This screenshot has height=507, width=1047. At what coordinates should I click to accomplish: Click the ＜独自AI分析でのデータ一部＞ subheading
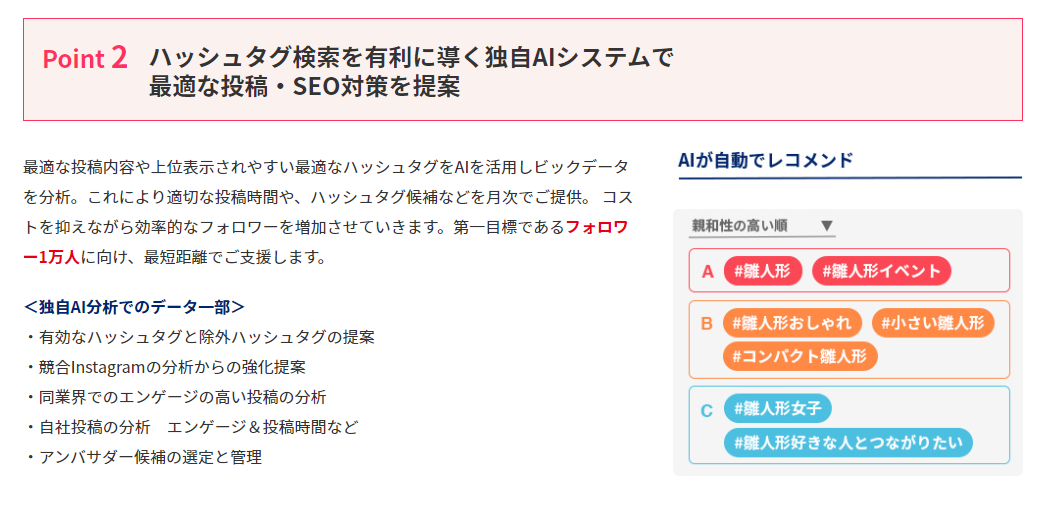(x=135, y=306)
